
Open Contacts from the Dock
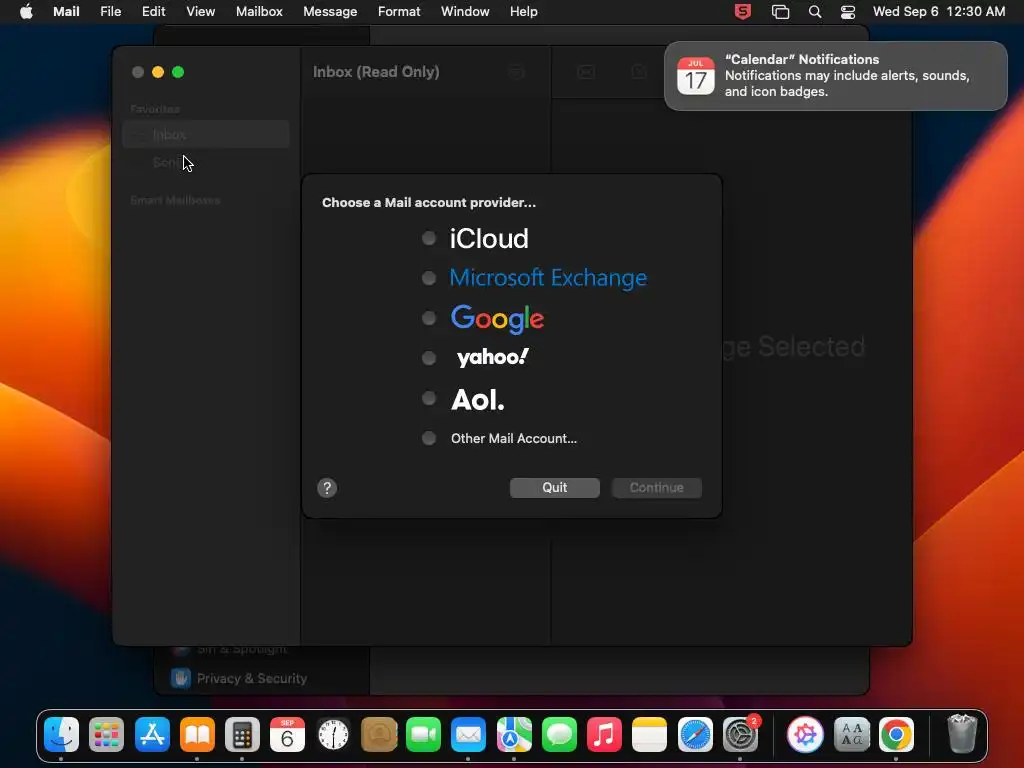click(x=379, y=734)
